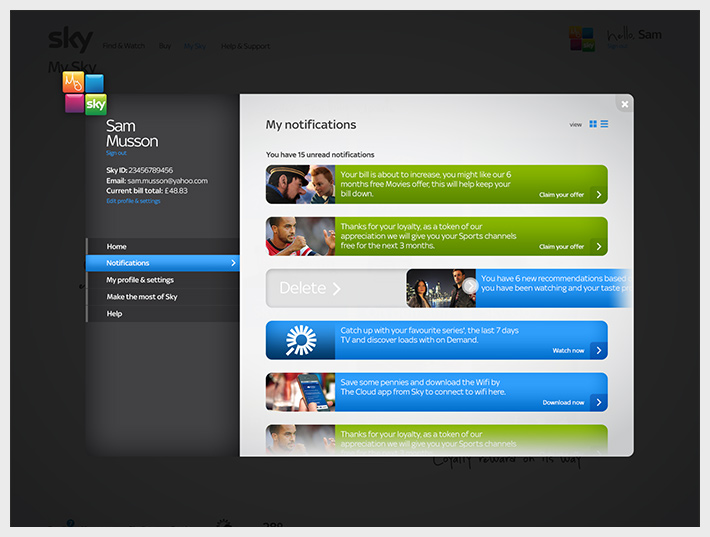
Task: Select Notifications in the sidebar
Action: 163,263
